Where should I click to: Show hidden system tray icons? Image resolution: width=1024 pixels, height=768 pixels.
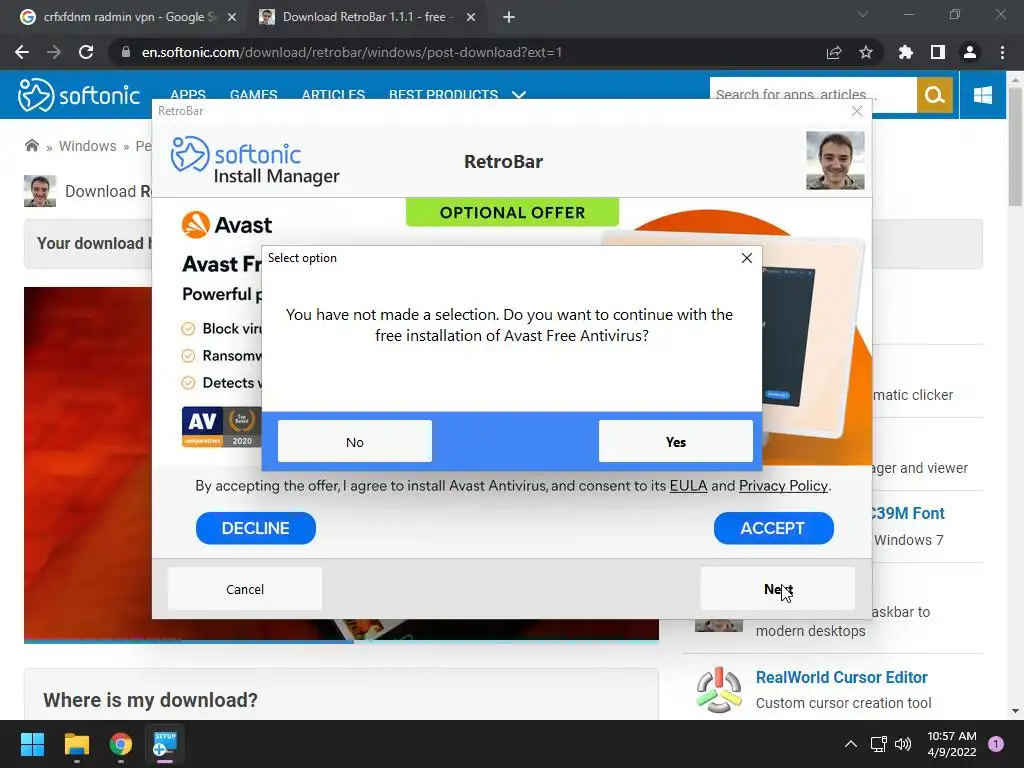[851, 744]
